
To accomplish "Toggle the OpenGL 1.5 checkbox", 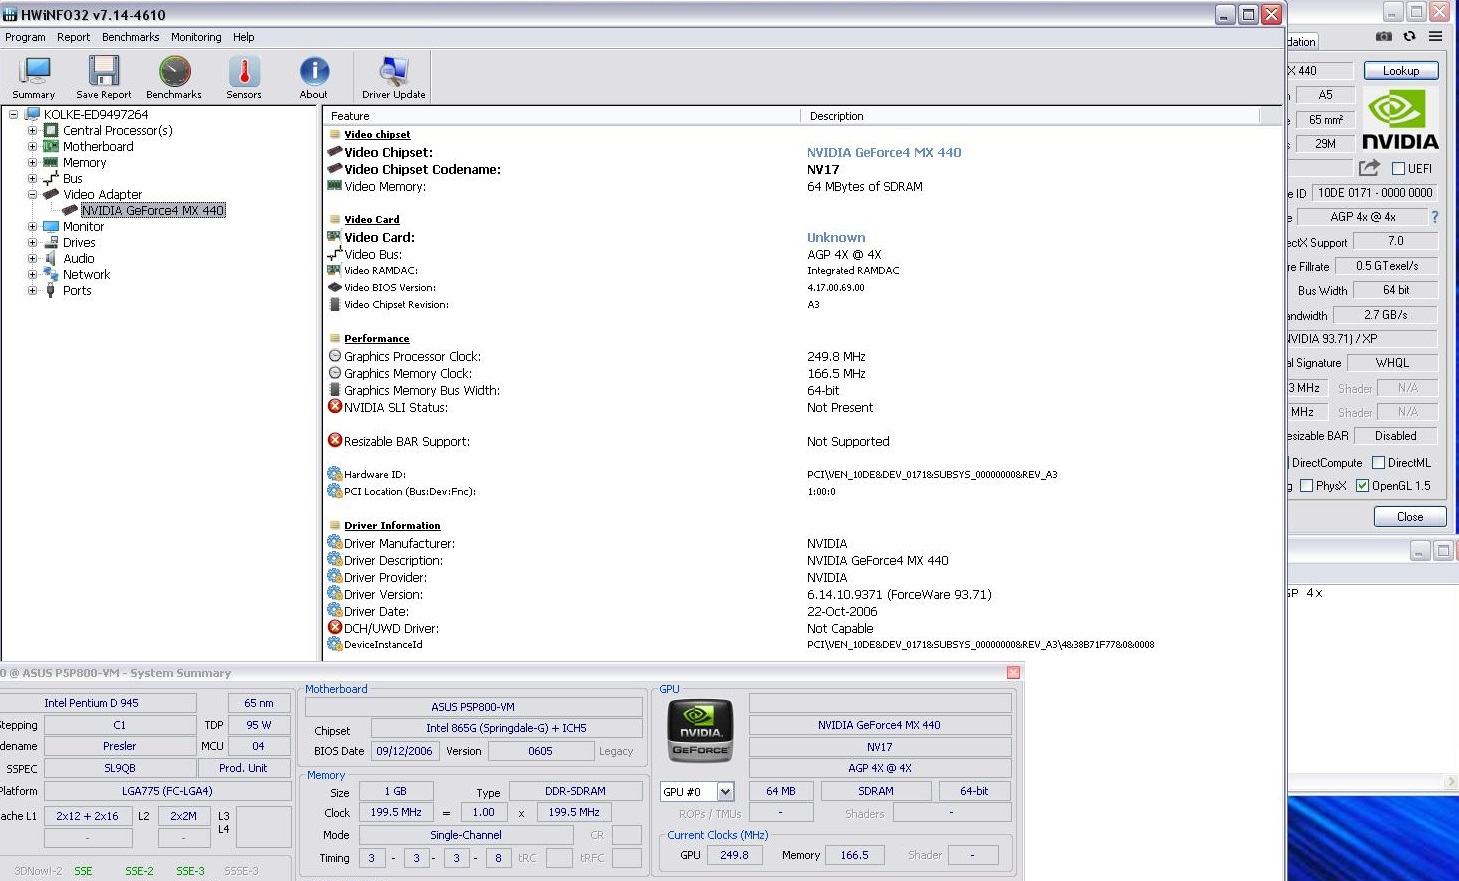I will [1362, 486].
